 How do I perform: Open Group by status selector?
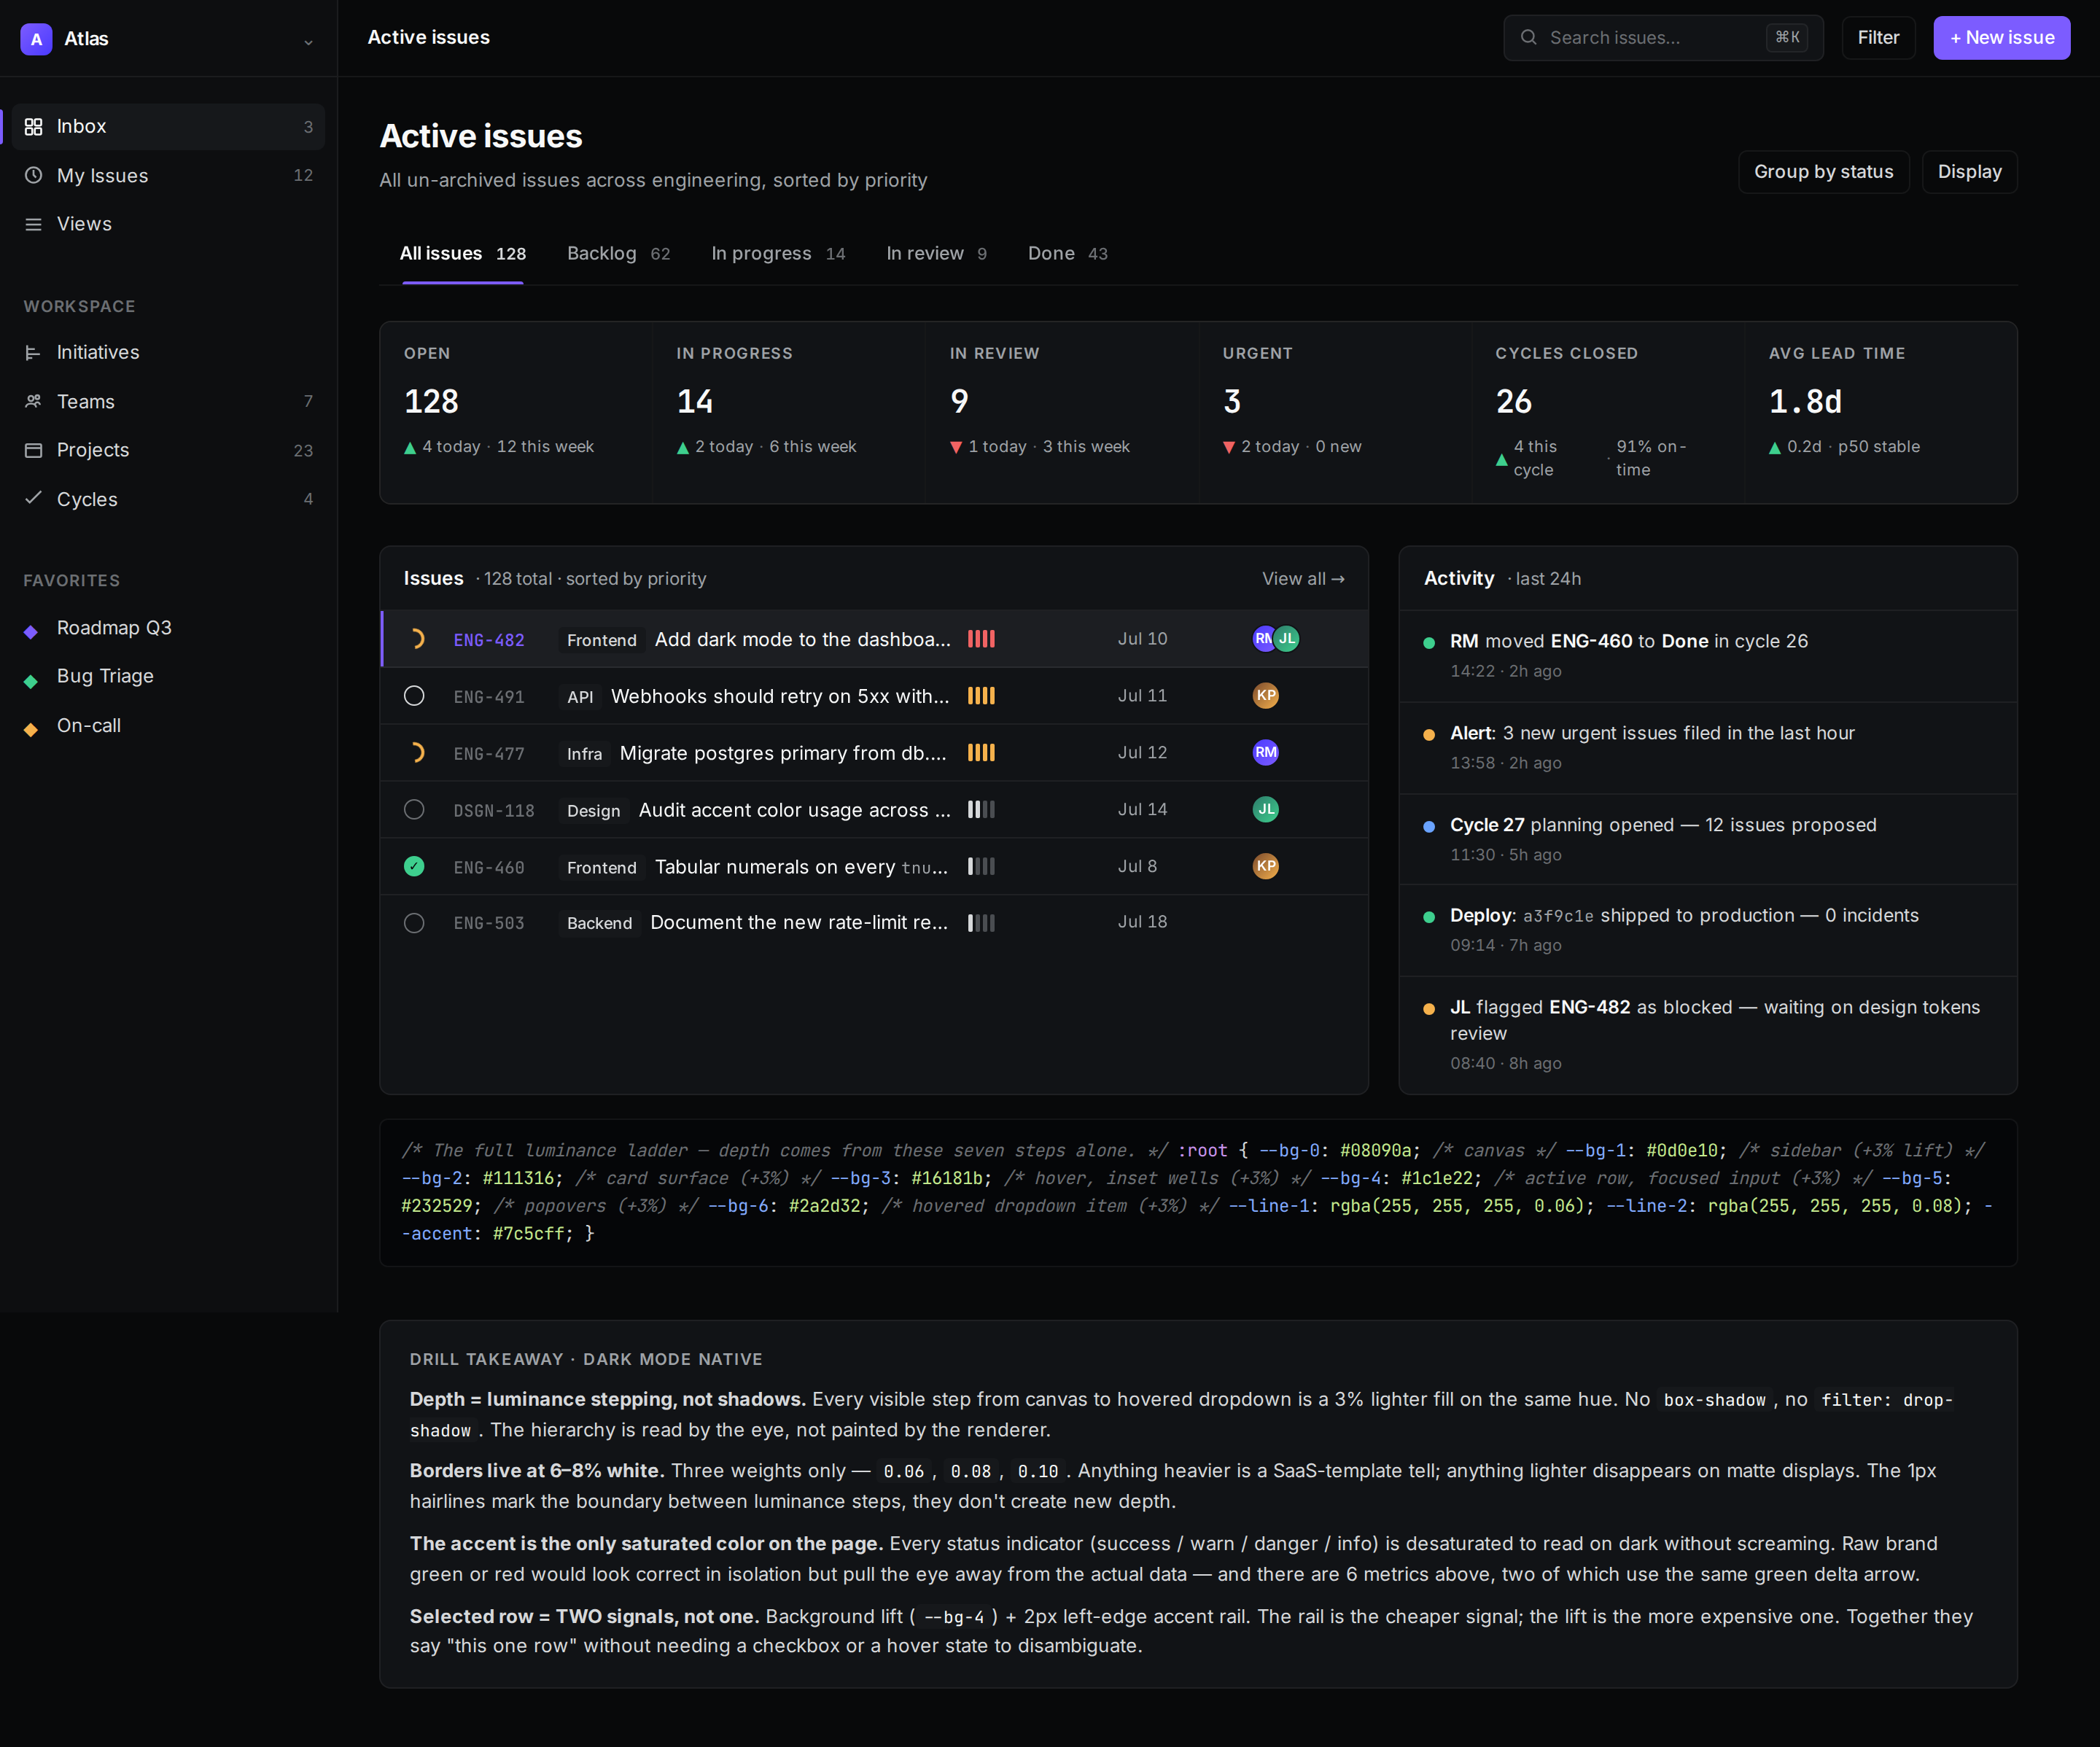(x=1823, y=172)
